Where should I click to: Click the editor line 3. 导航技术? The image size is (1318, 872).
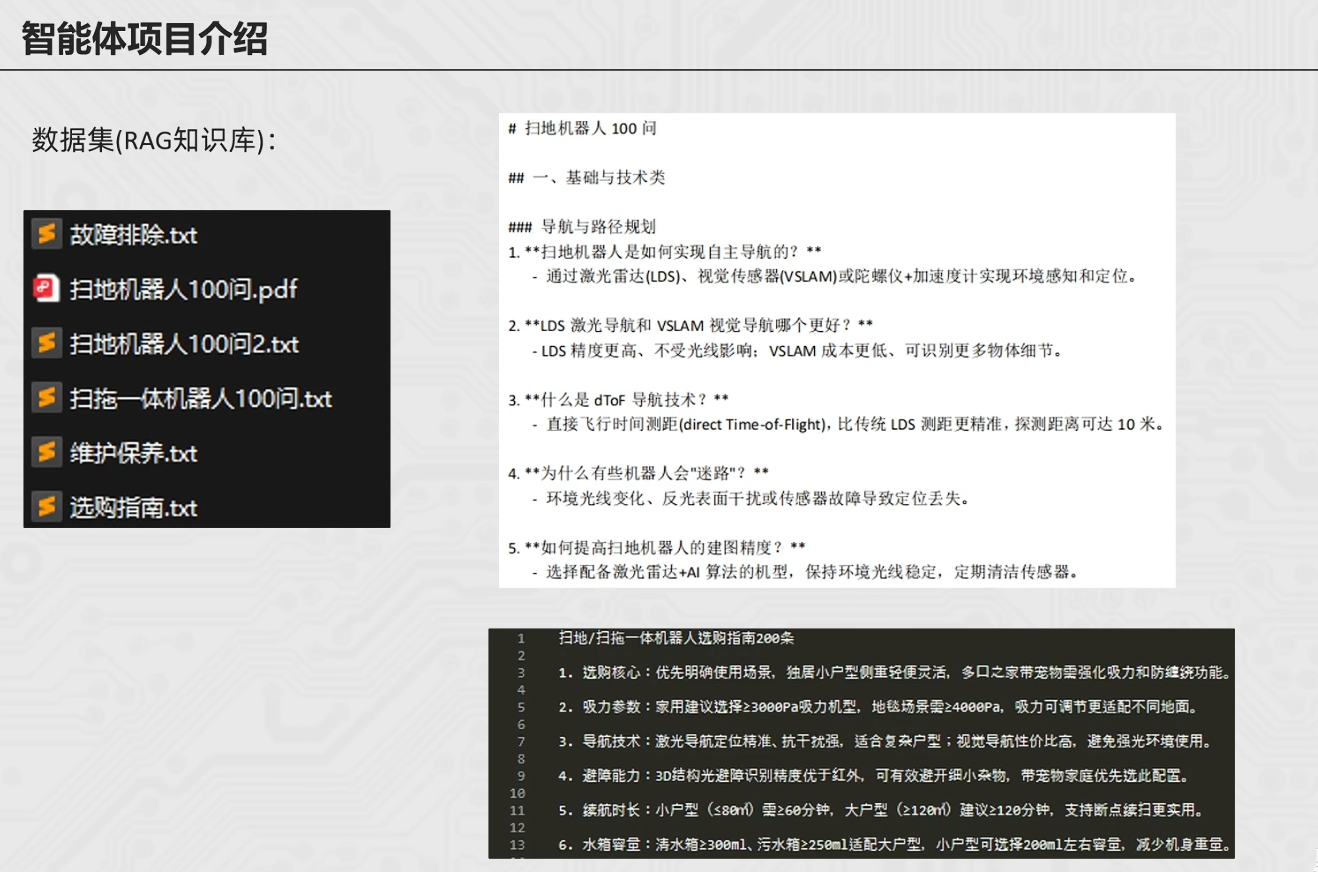click(887, 742)
